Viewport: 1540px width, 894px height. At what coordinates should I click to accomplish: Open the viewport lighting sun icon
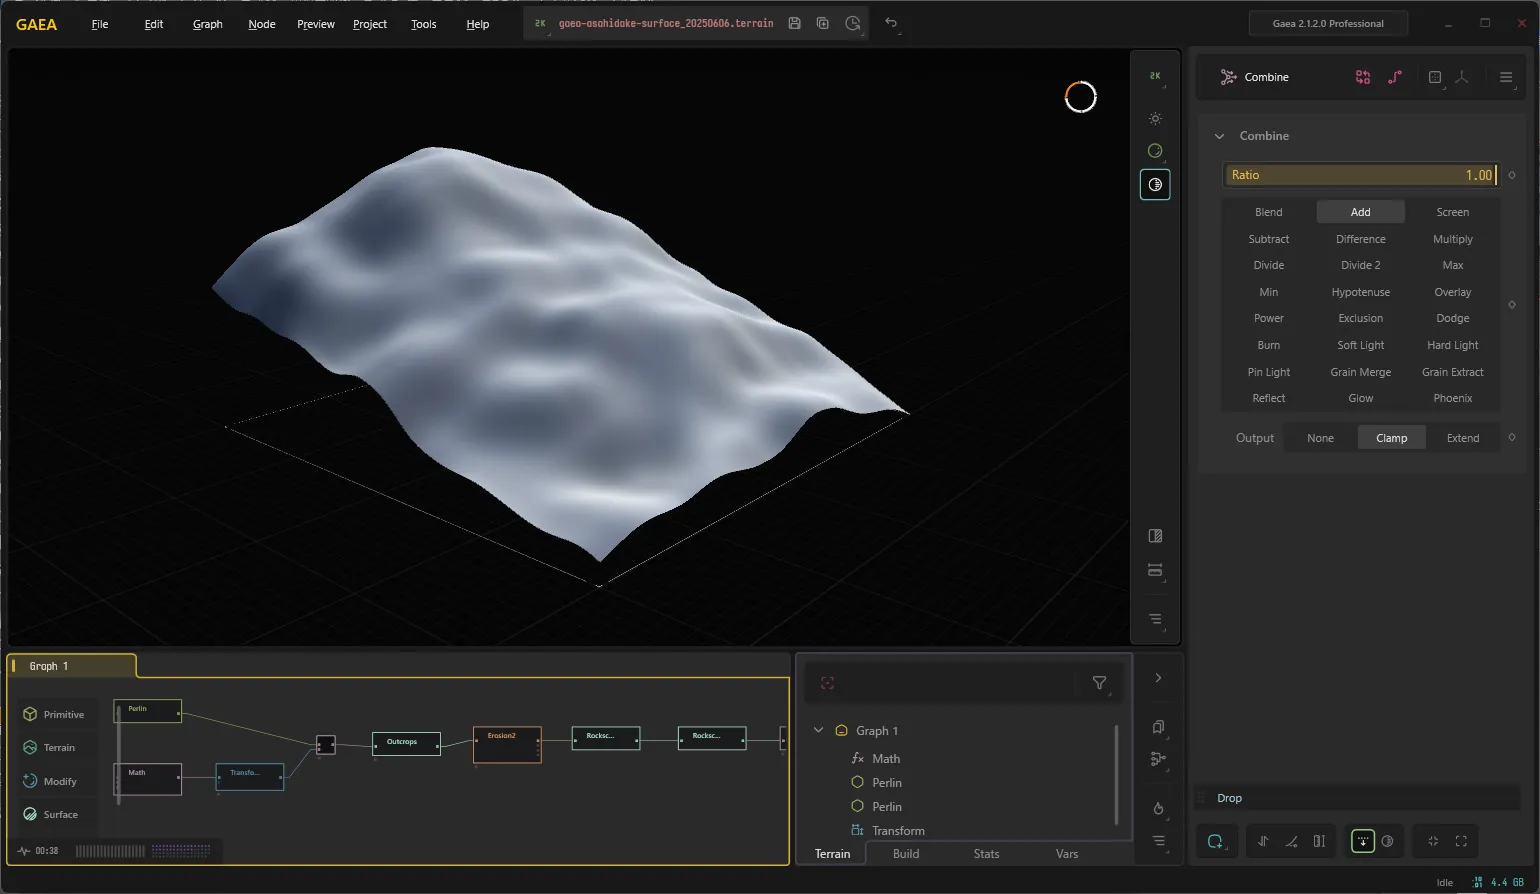(1155, 118)
